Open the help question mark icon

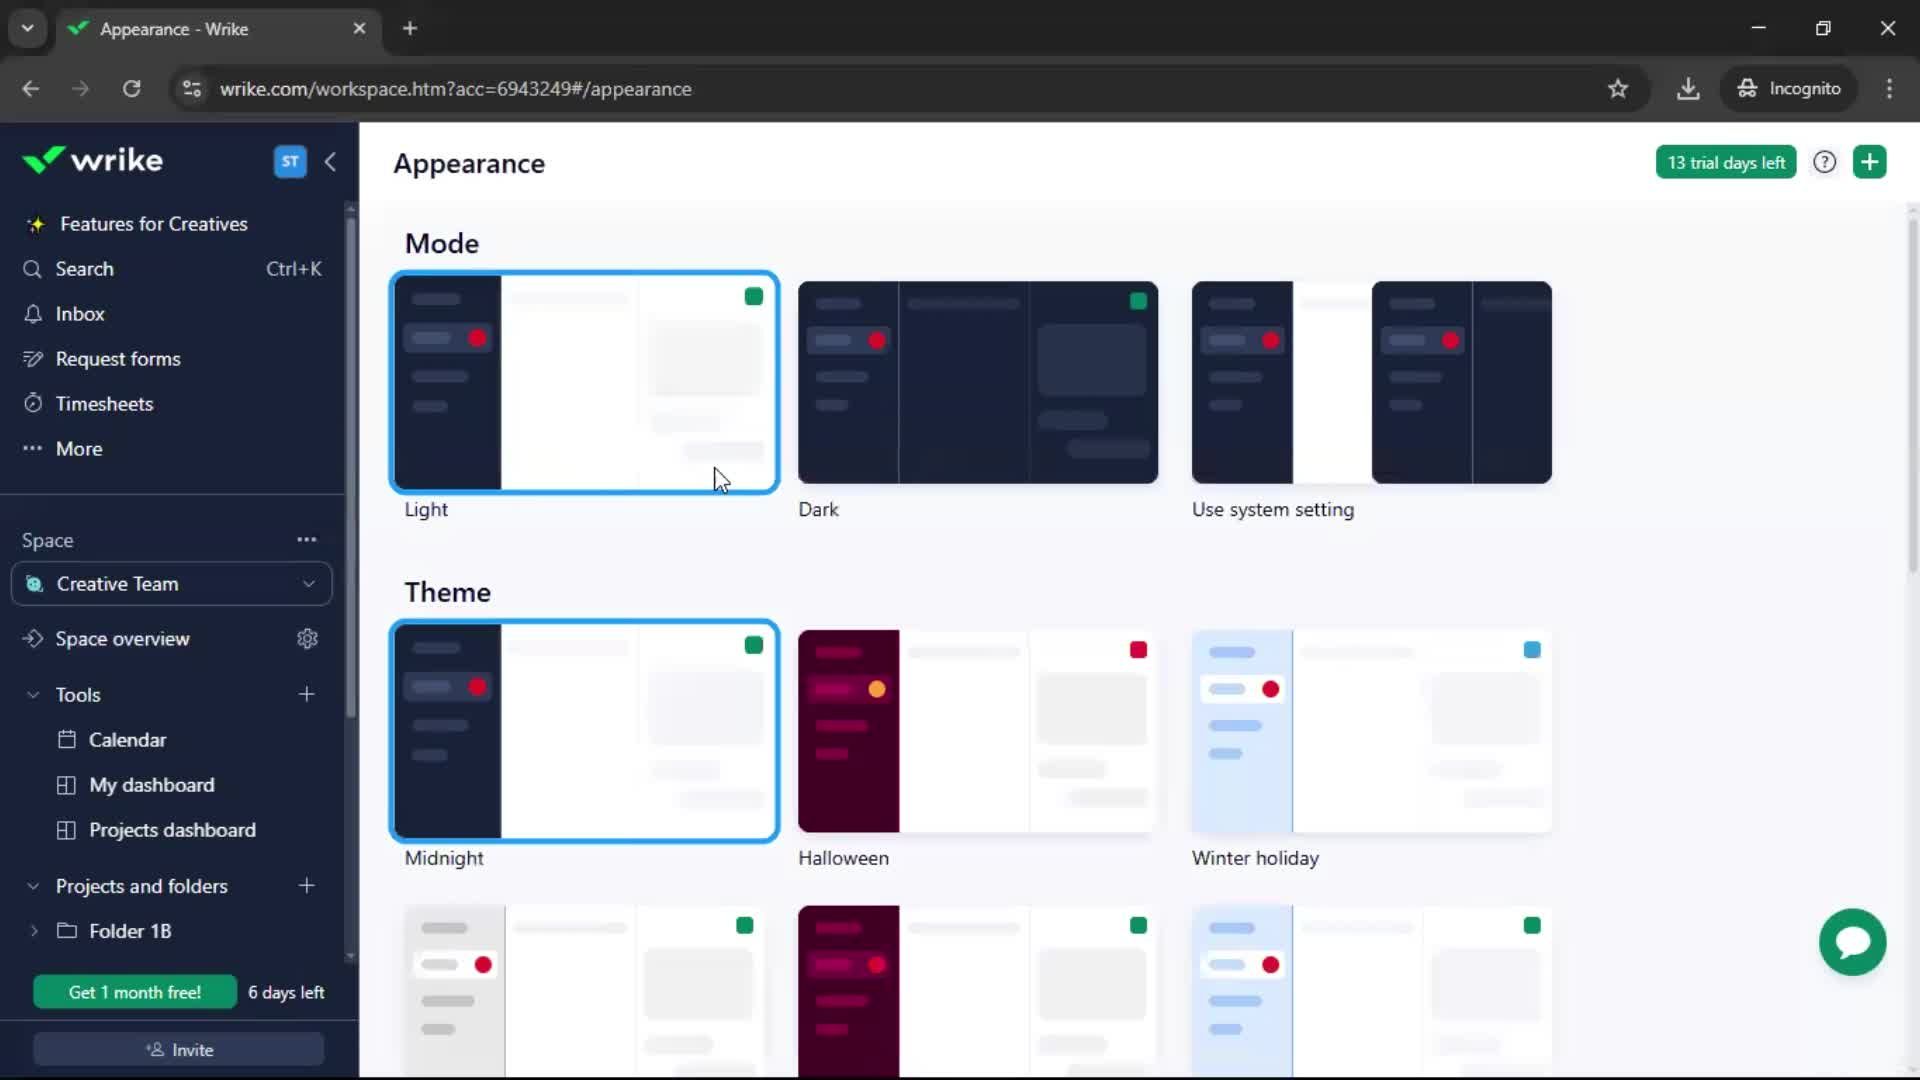pyautogui.click(x=1825, y=162)
